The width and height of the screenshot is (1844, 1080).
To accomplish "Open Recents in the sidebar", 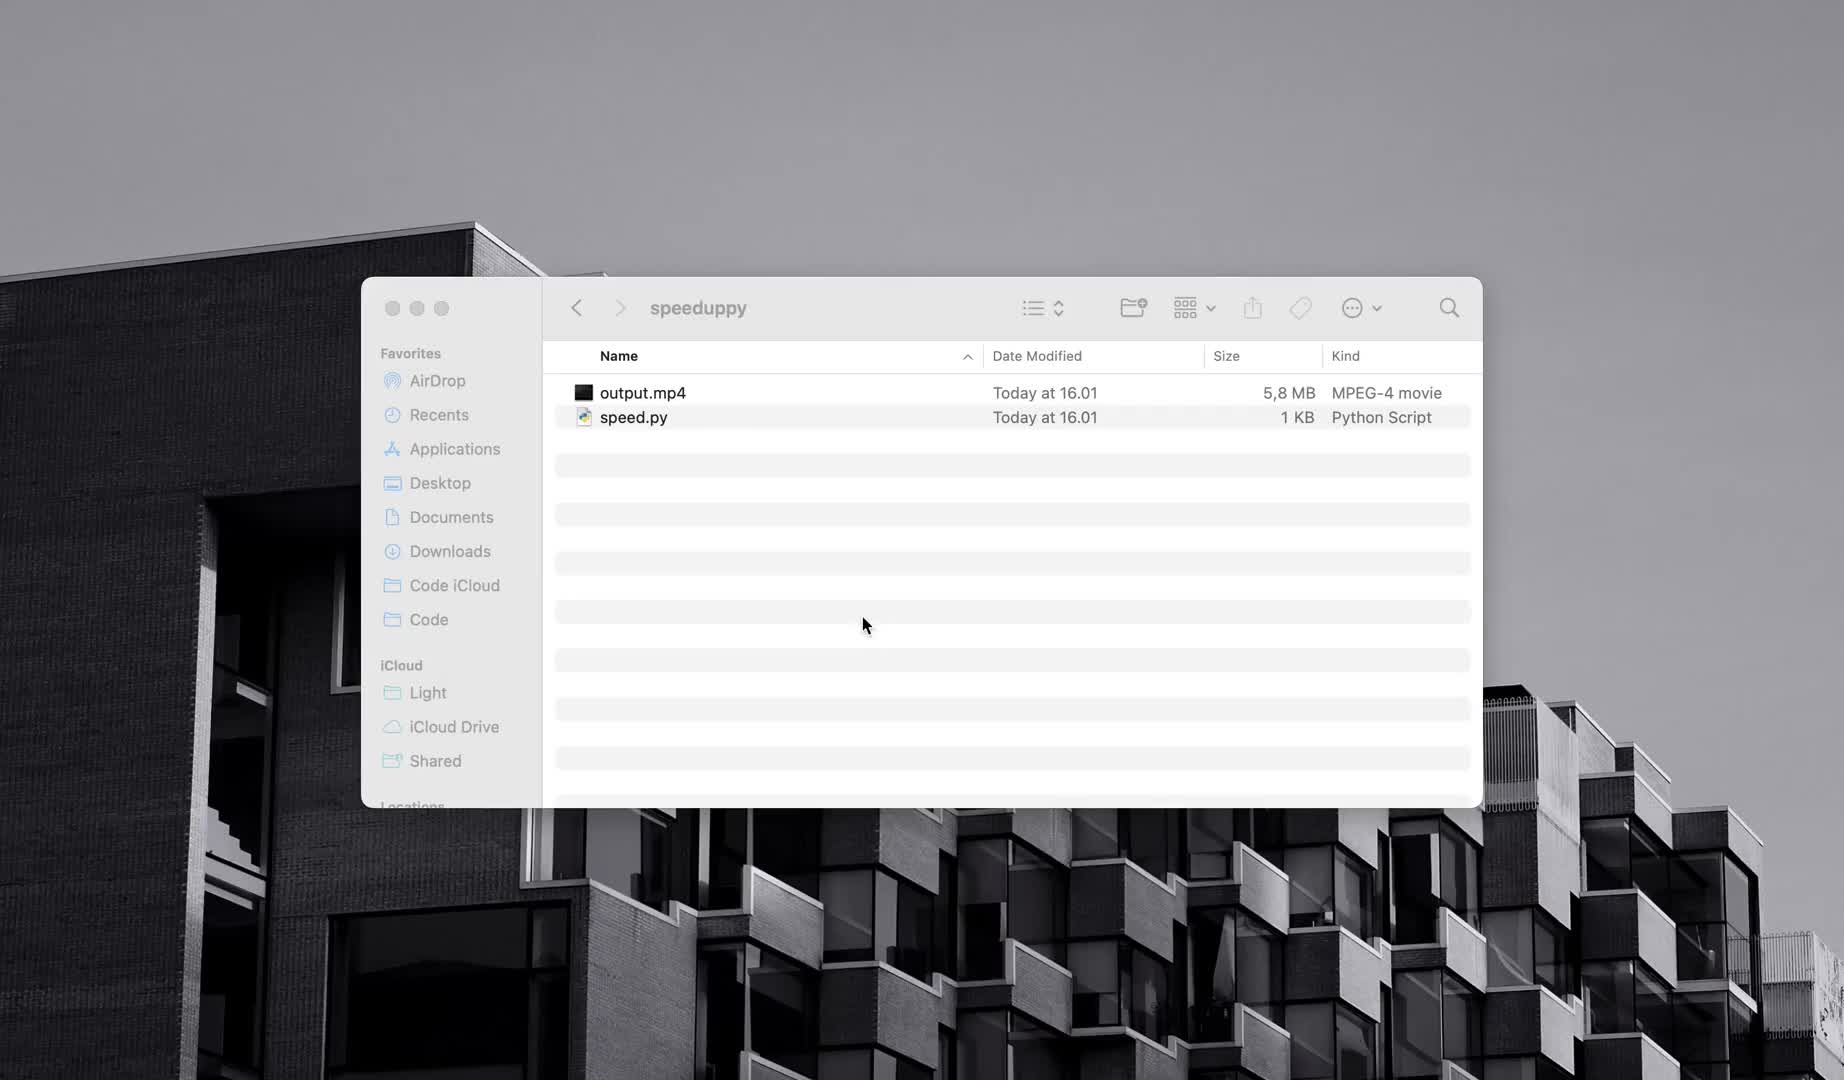I will tap(438, 415).
